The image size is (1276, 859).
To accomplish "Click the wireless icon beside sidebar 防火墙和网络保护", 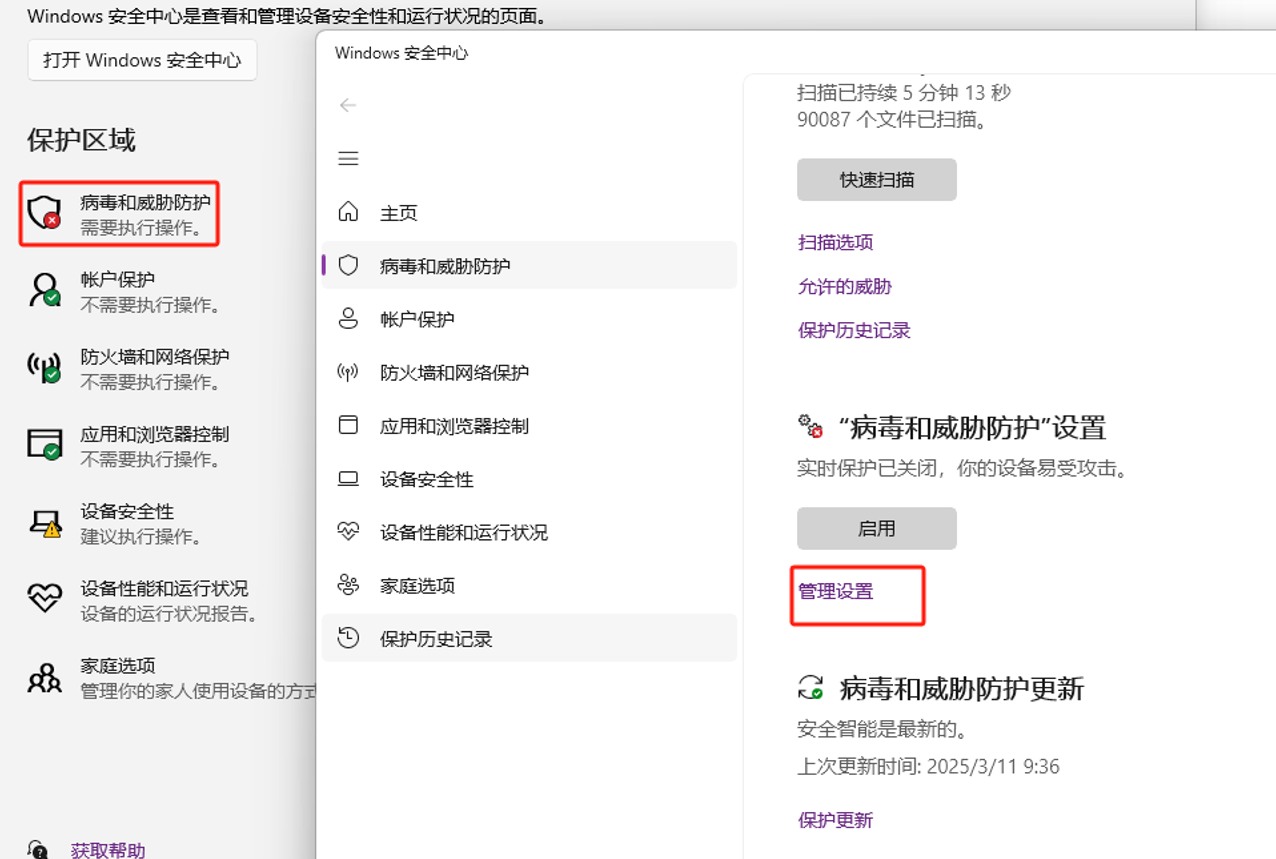I will [x=348, y=372].
